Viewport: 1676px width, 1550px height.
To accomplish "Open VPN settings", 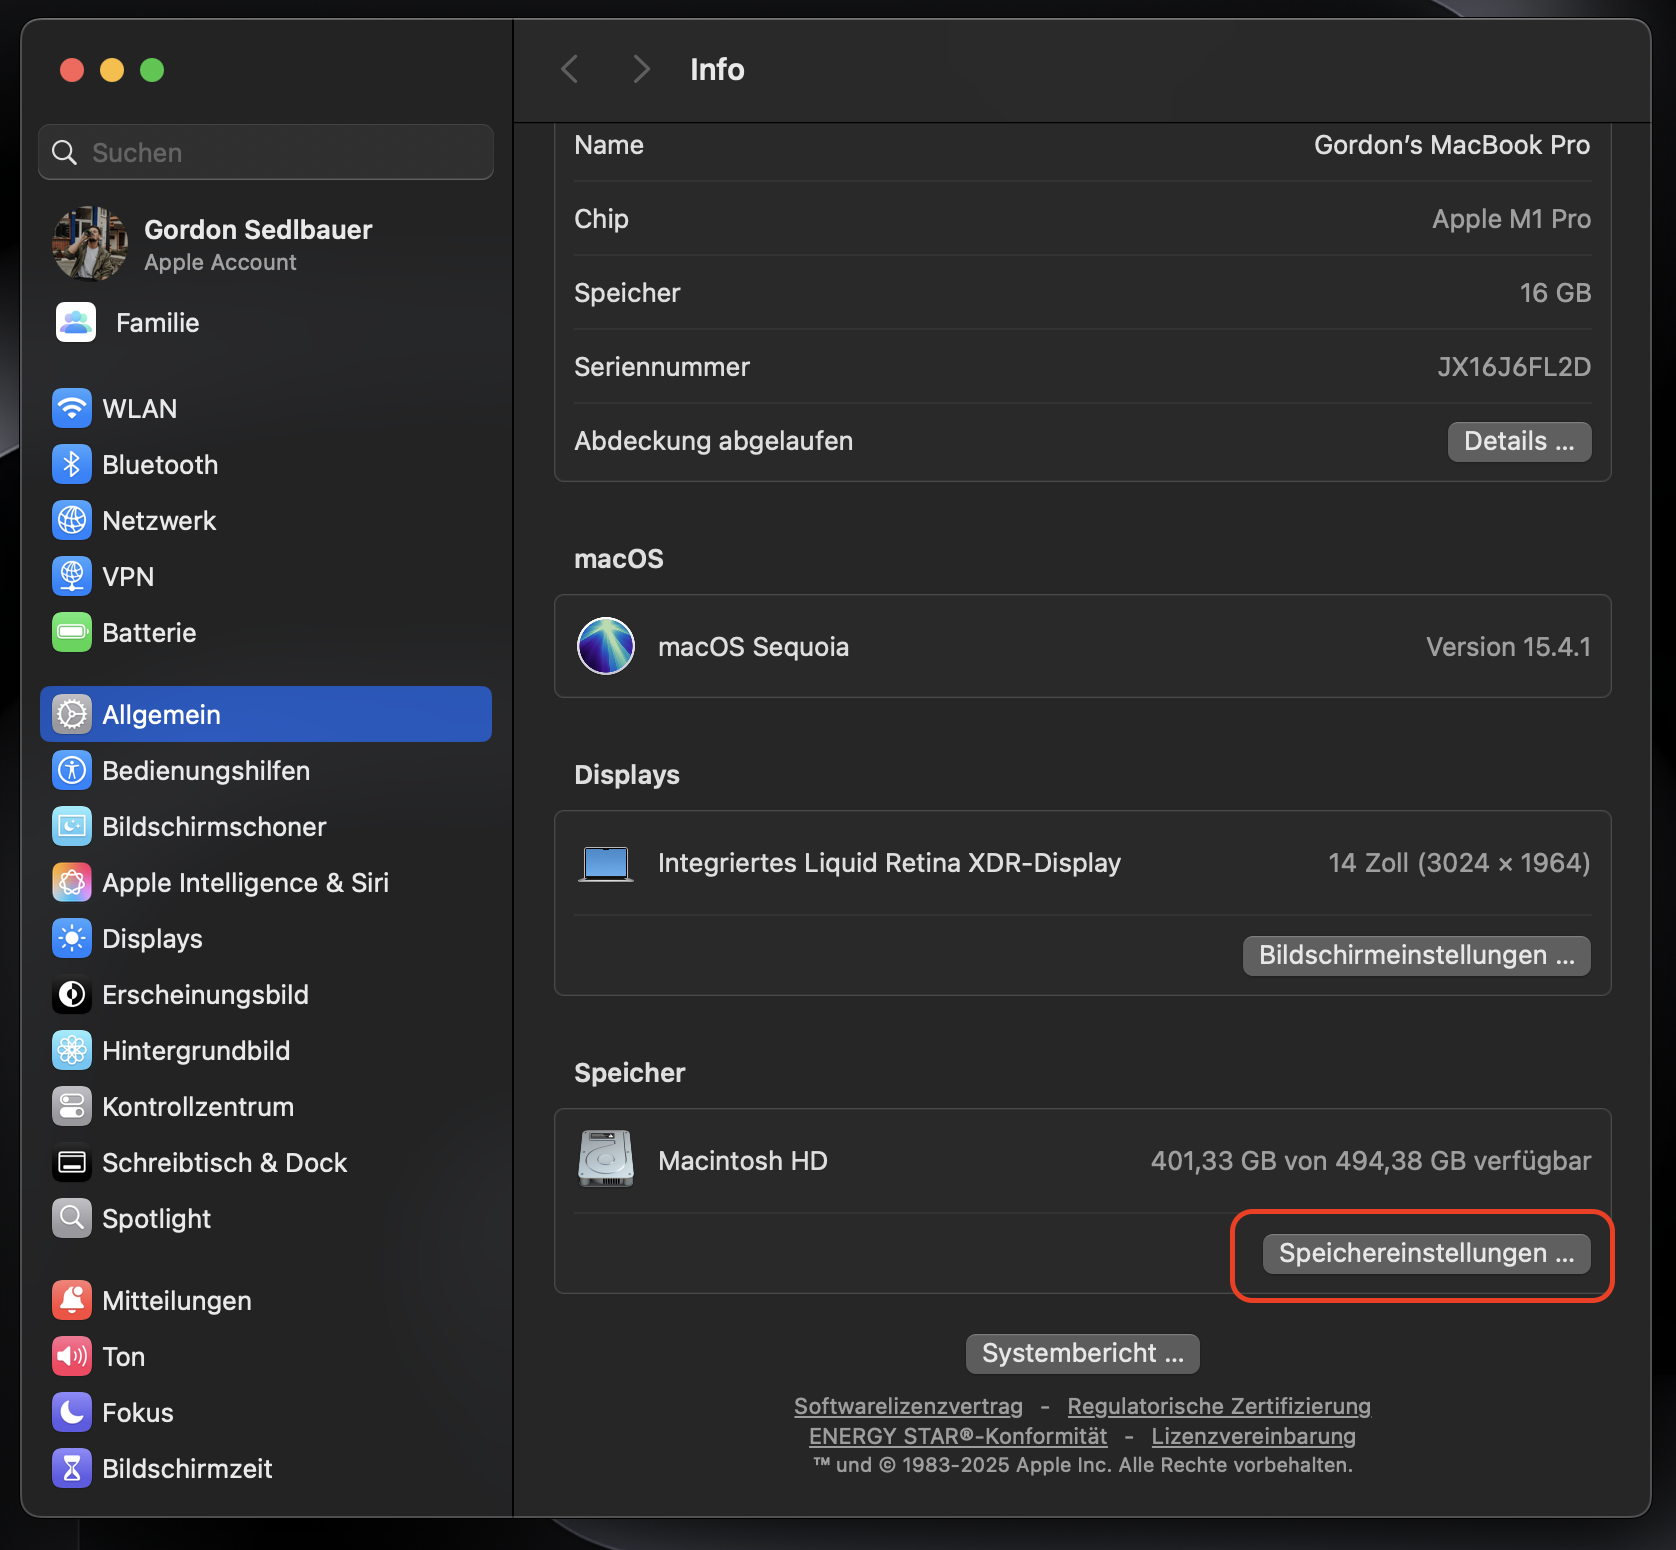I will pyautogui.click(x=128, y=576).
